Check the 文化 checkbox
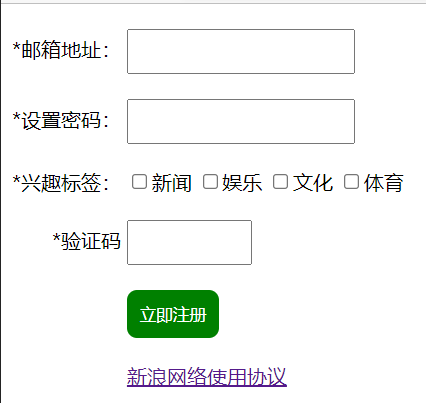The image size is (426, 403). [280, 182]
